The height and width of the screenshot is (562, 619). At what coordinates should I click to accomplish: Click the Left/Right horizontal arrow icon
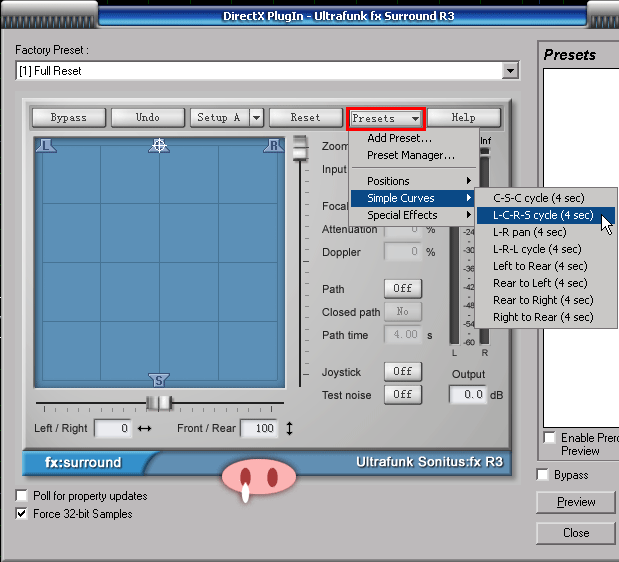(x=144, y=428)
